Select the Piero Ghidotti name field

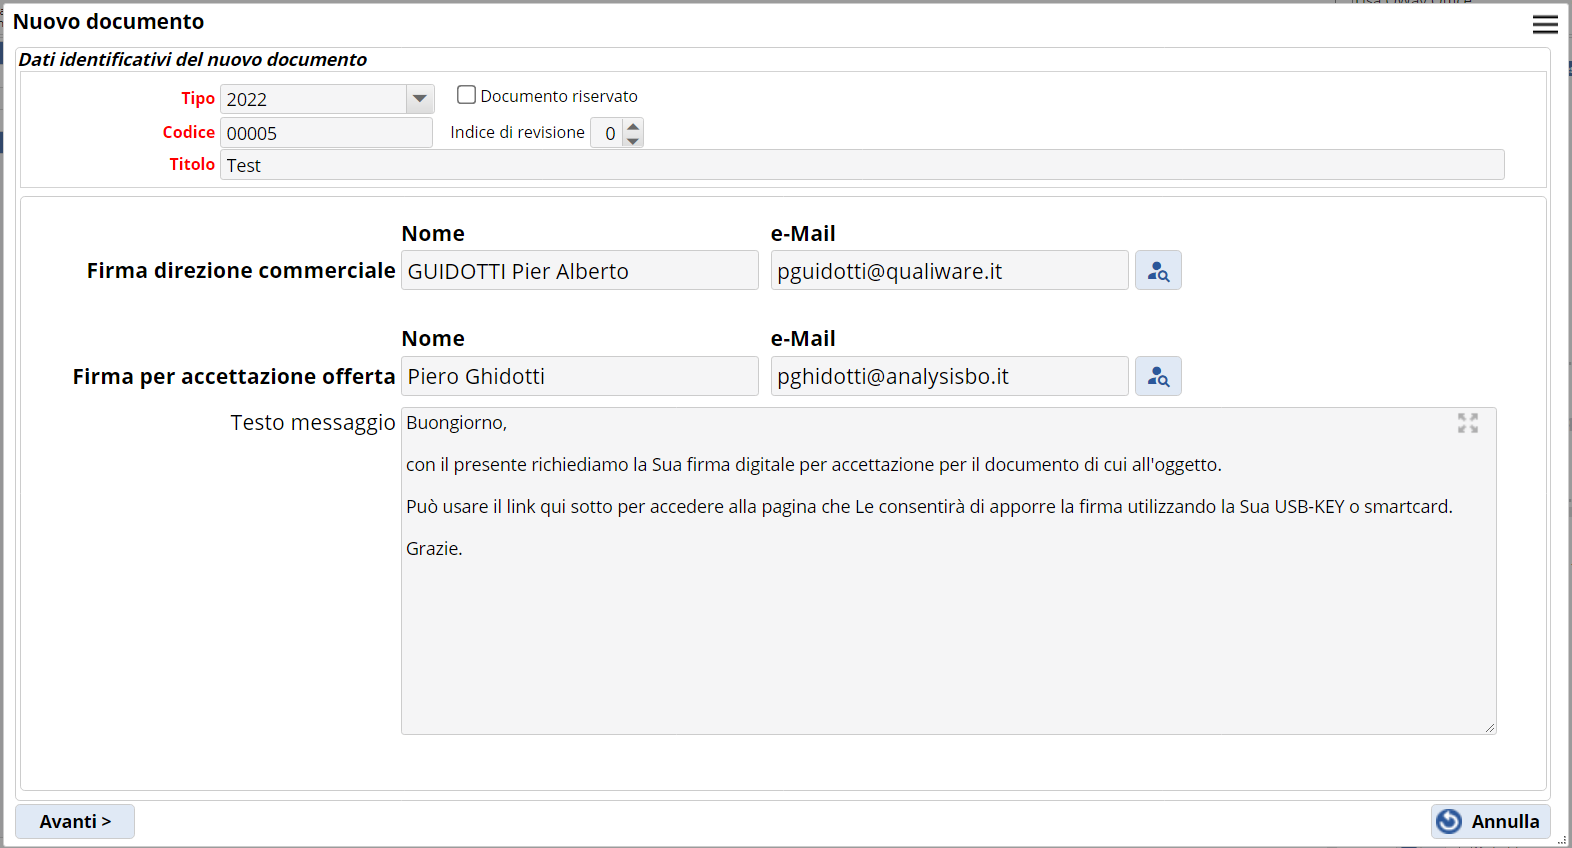(x=579, y=377)
